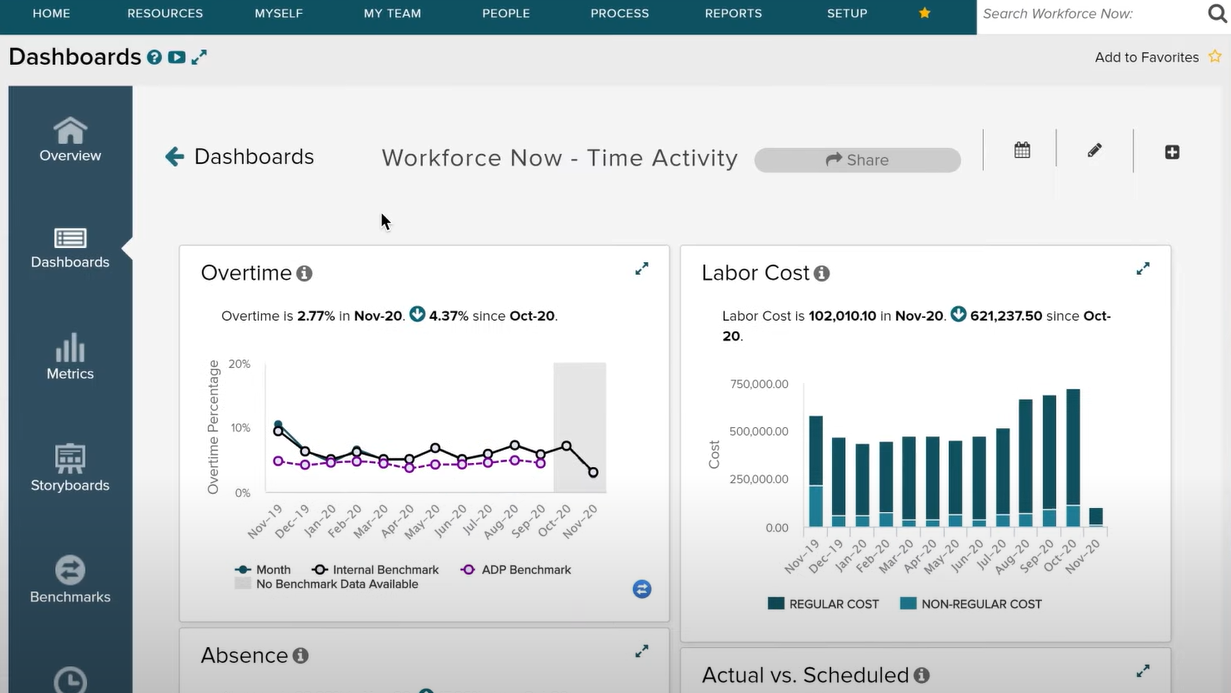Expand the Absence panel
The width and height of the screenshot is (1231, 693).
click(641, 650)
